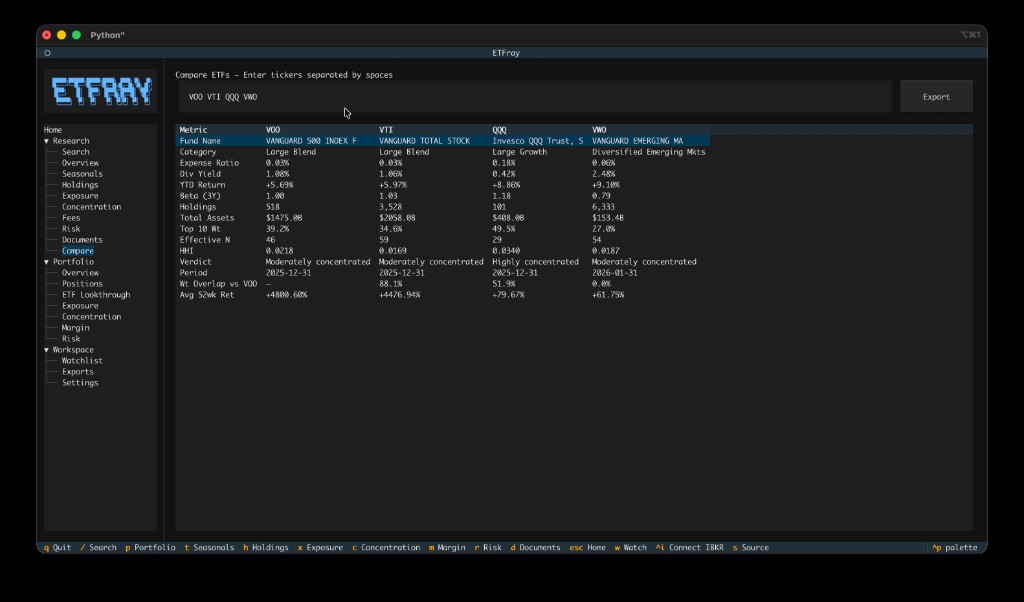The image size is (1024, 602).
Task: Open Risk under Research
Action: click(x=71, y=229)
